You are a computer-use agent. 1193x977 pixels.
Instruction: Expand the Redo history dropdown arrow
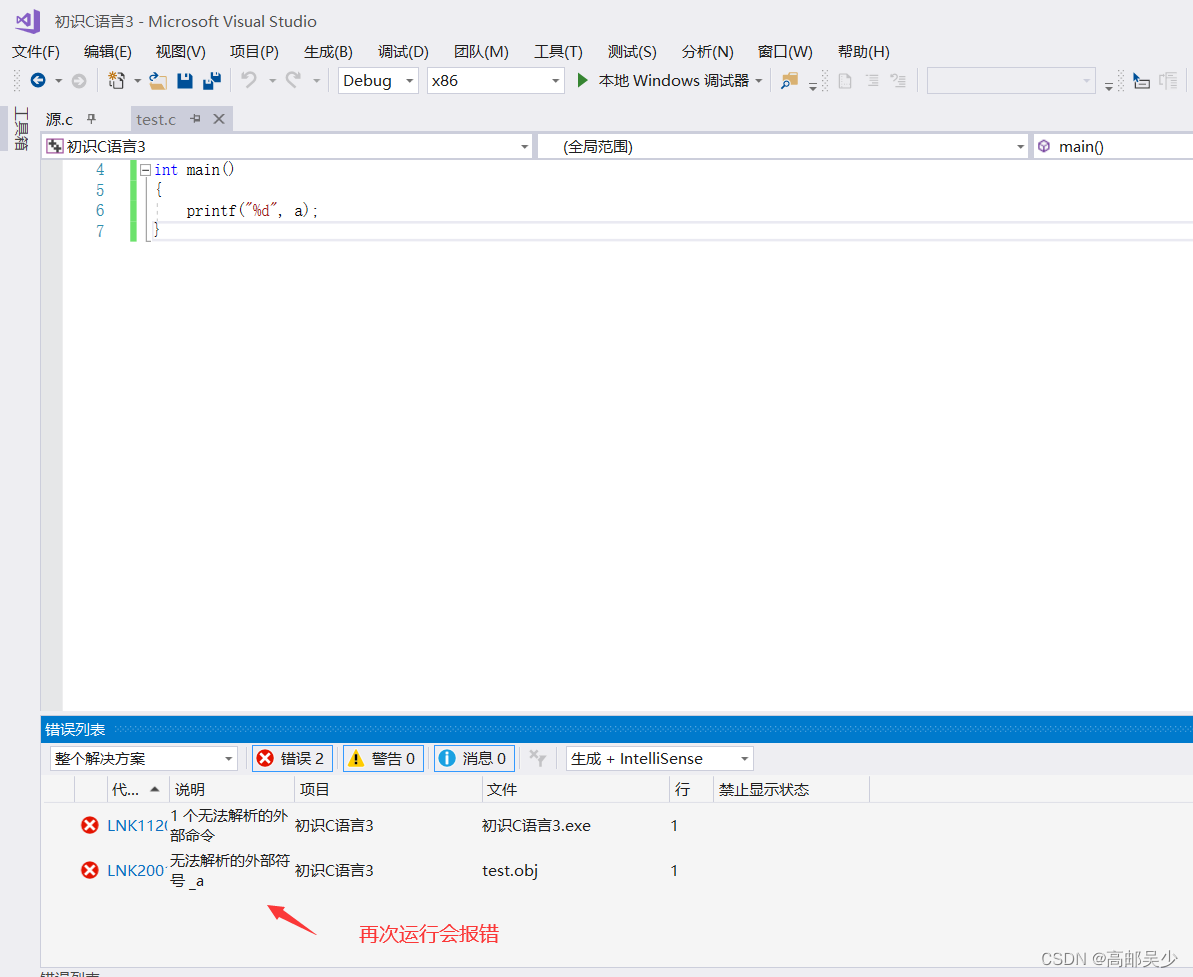(316, 80)
